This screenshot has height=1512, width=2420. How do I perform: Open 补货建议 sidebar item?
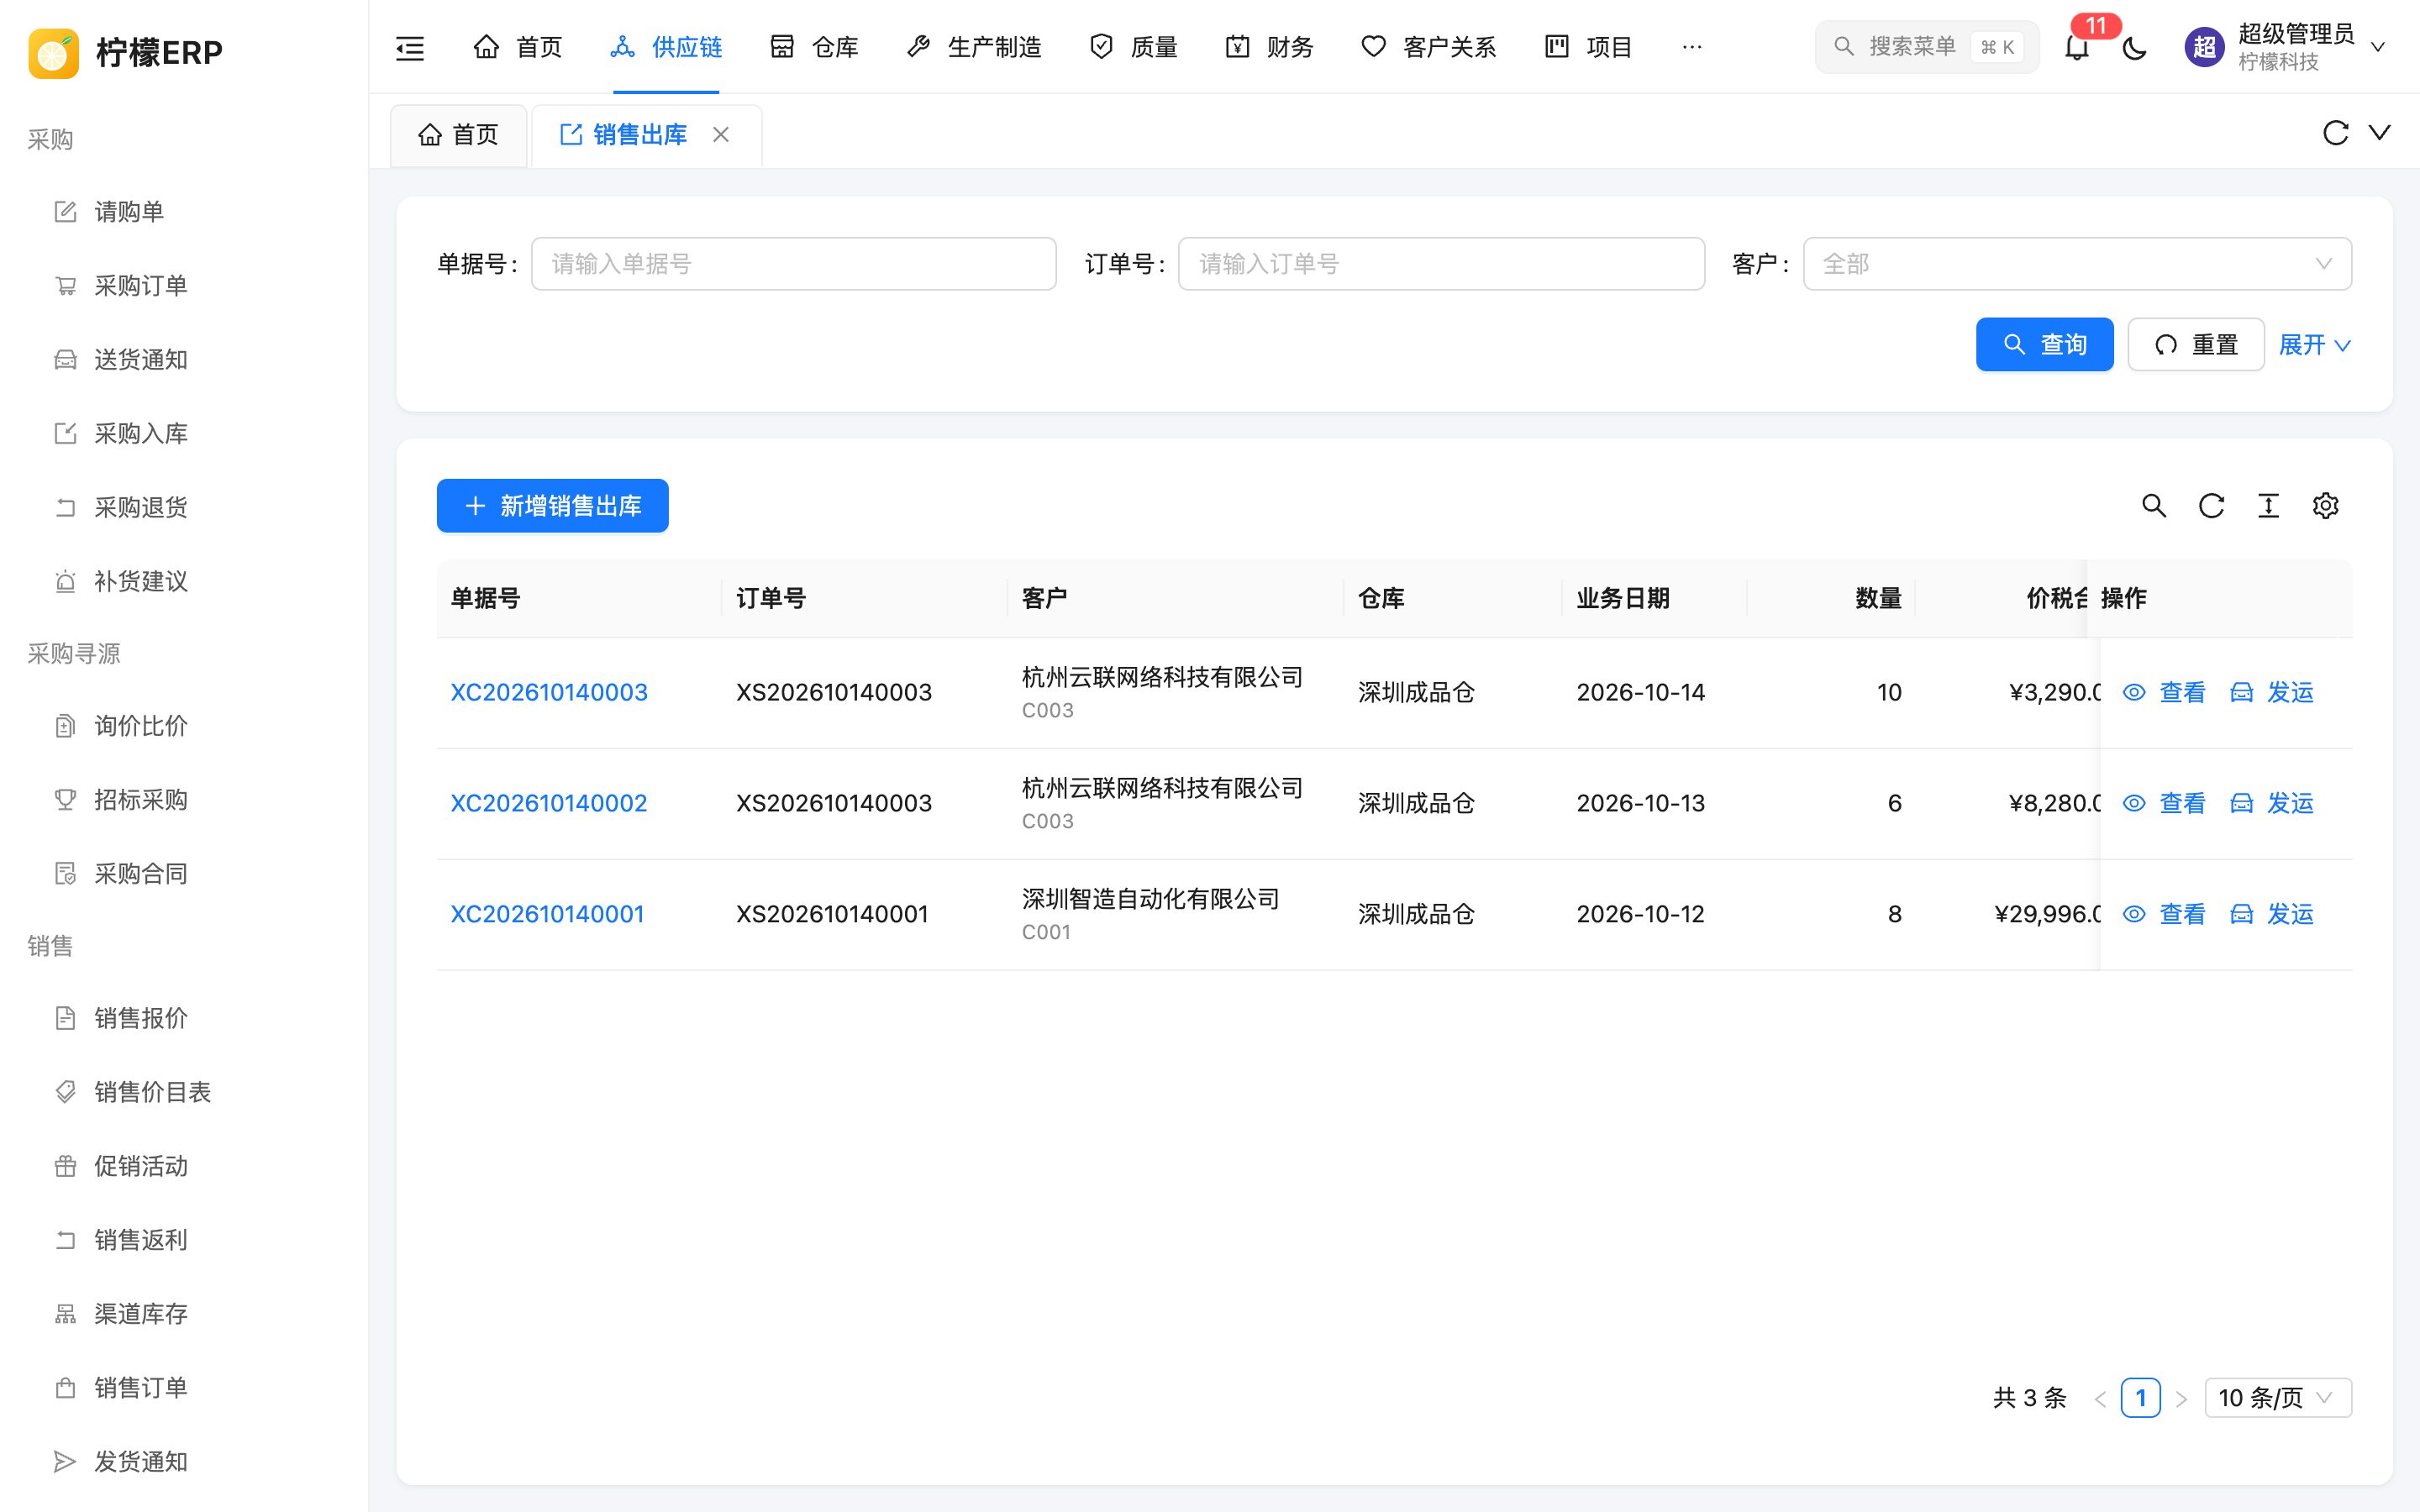184,582
